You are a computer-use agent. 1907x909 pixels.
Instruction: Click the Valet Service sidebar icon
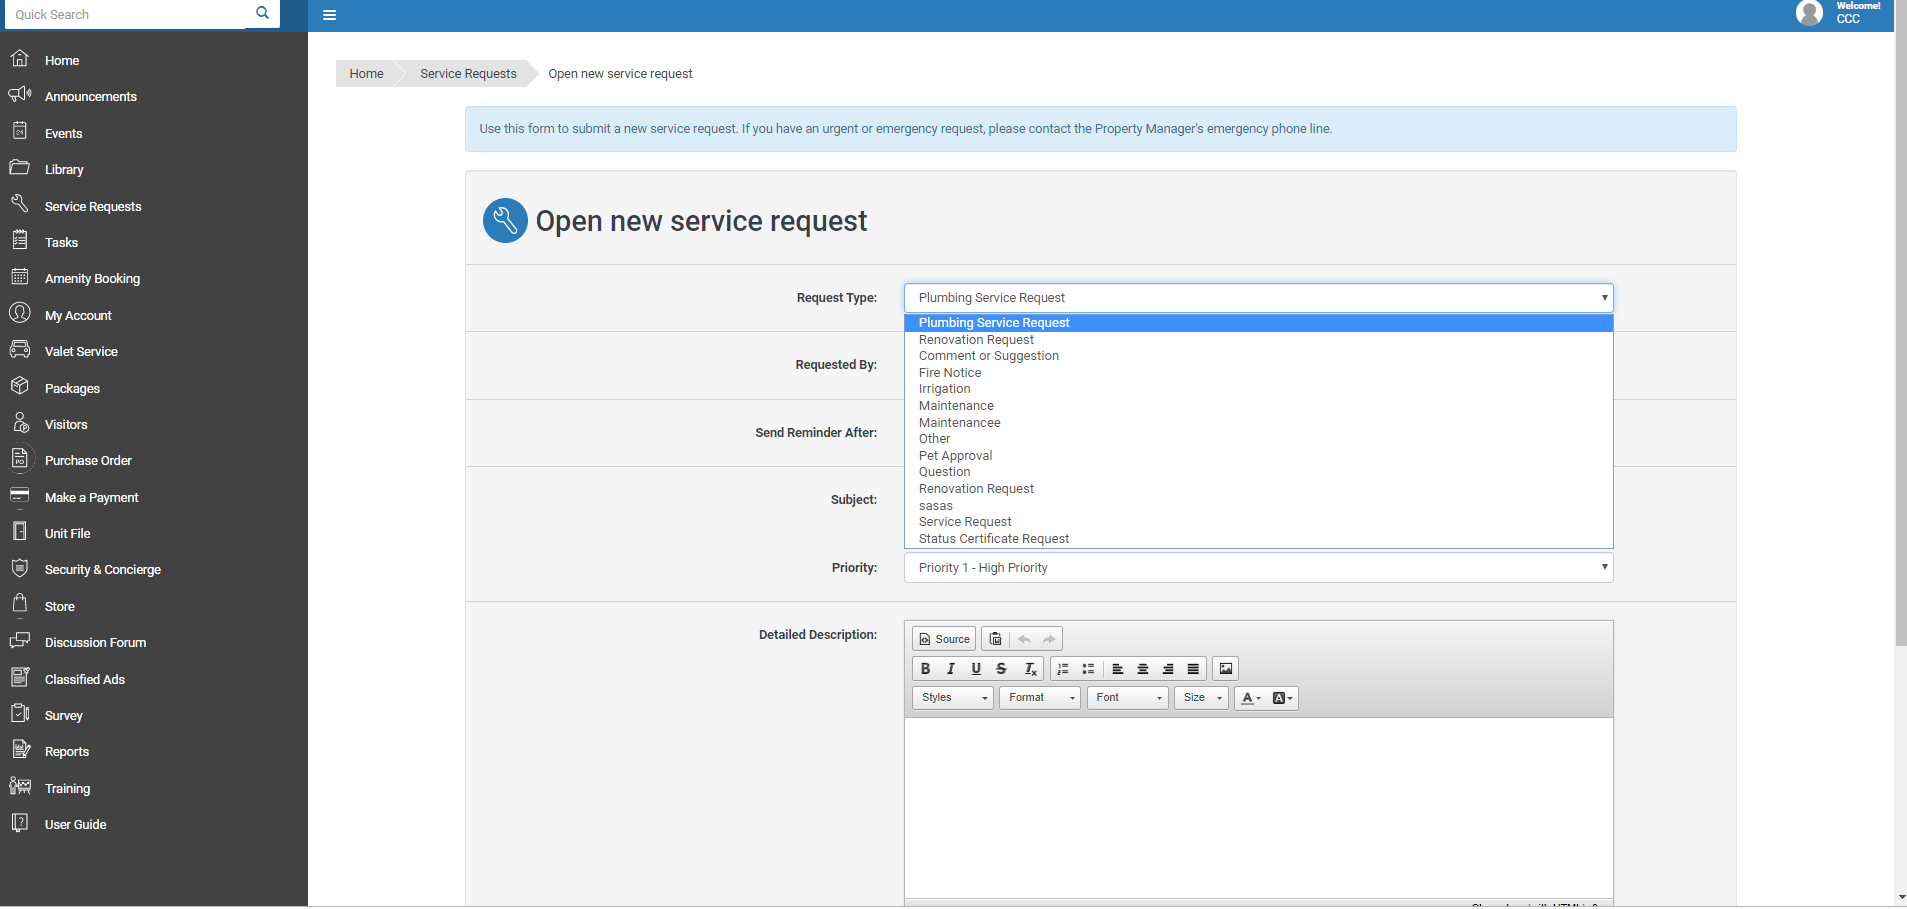[x=21, y=350]
